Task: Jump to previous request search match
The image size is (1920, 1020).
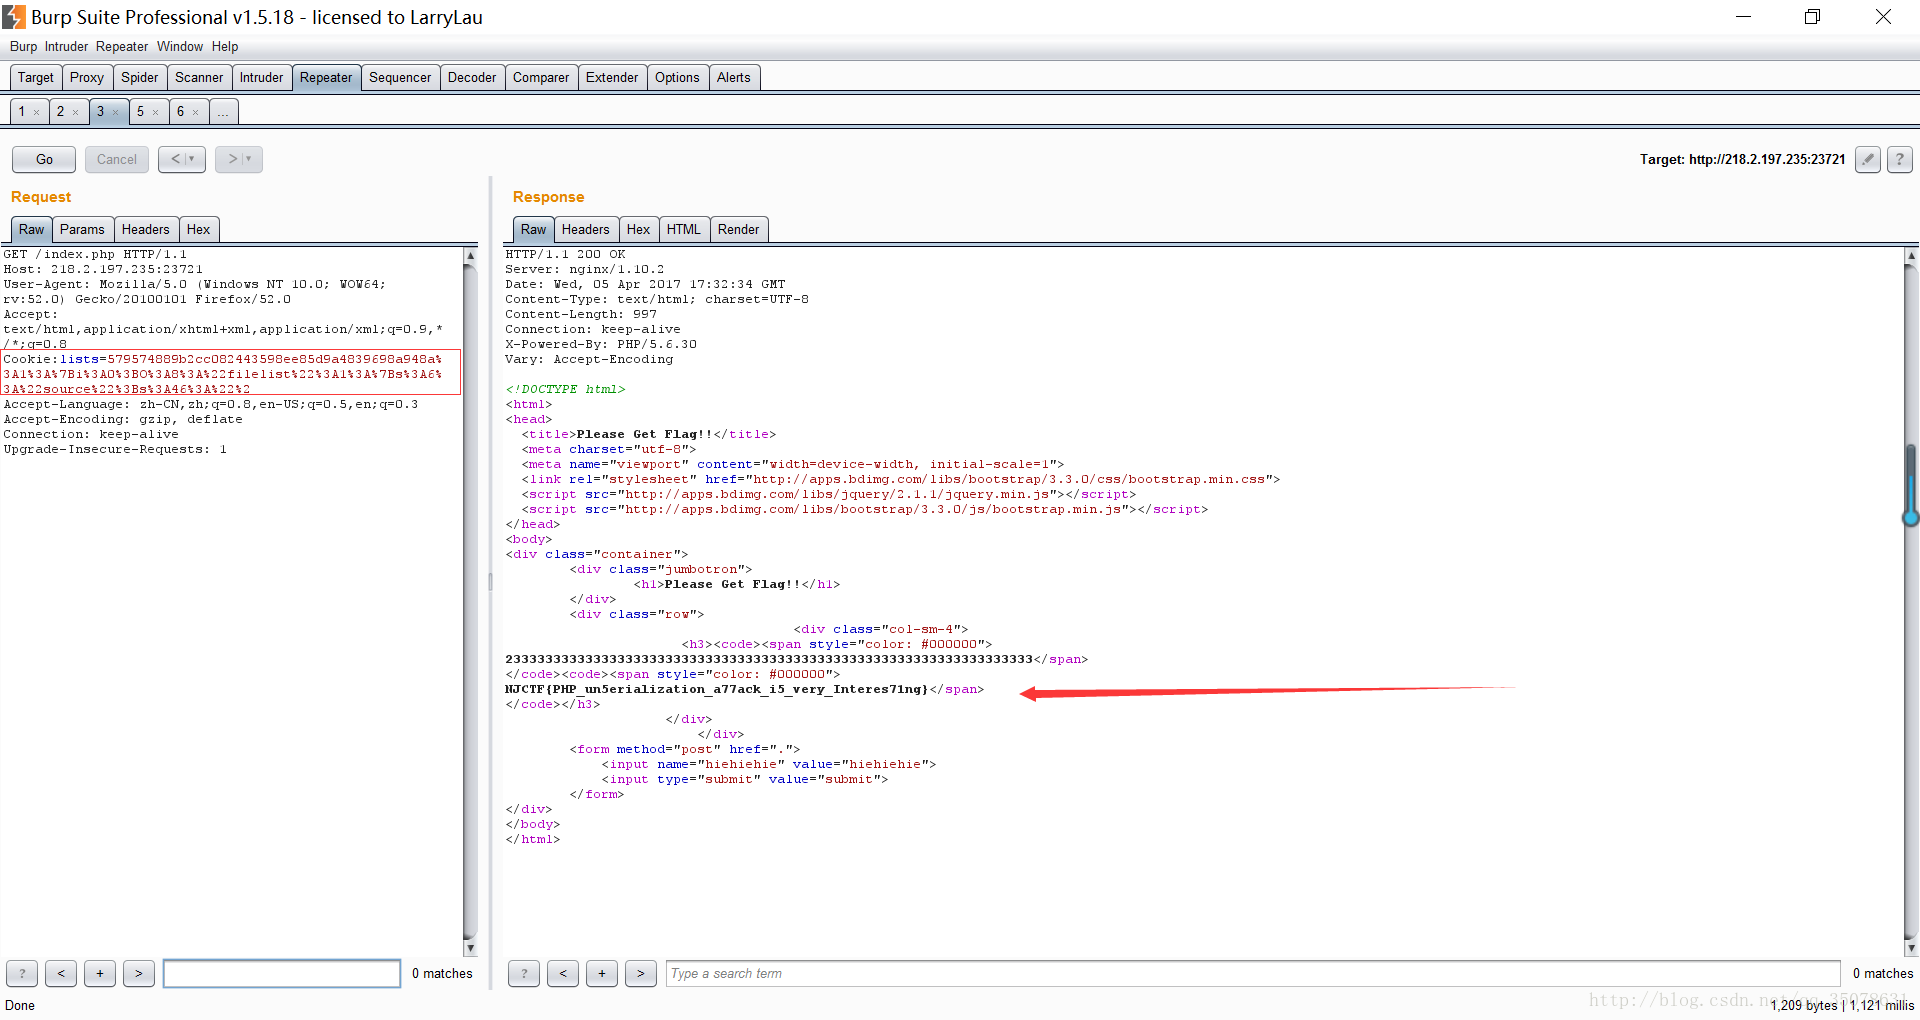Action: point(61,973)
